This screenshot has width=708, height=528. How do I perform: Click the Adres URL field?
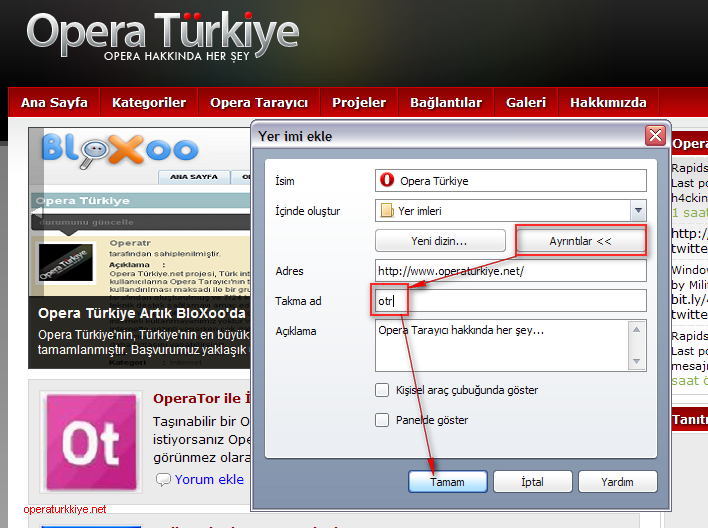(x=511, y=271)
